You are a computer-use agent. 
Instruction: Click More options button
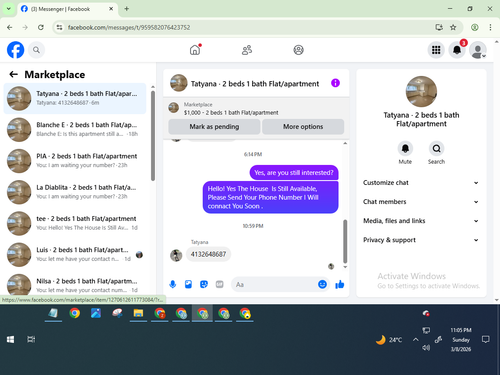(x=303, y=127)
